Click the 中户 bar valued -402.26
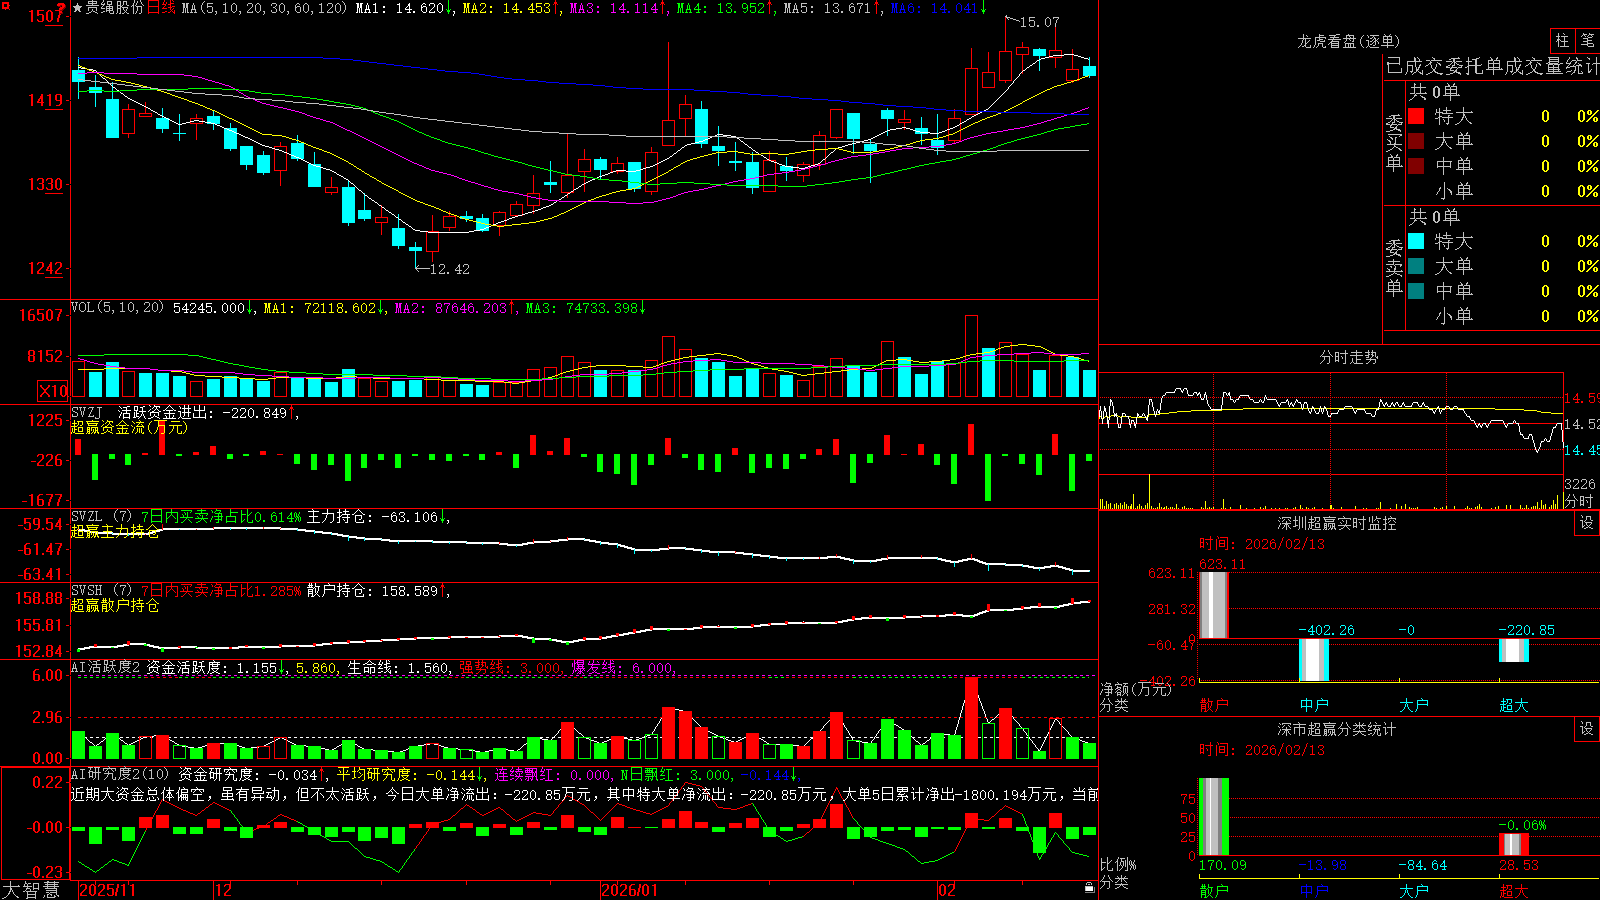The width and height of the screenshot is (1600, 900). click(x=1314, y=660)
